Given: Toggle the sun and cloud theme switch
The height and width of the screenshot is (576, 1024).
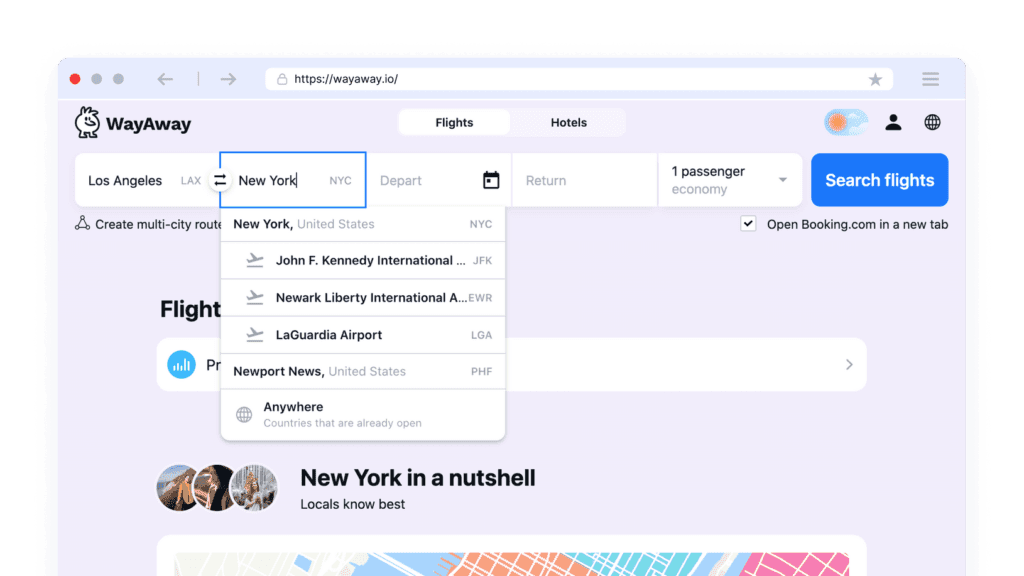Looking at the screenshot, I should coord(846,122).
